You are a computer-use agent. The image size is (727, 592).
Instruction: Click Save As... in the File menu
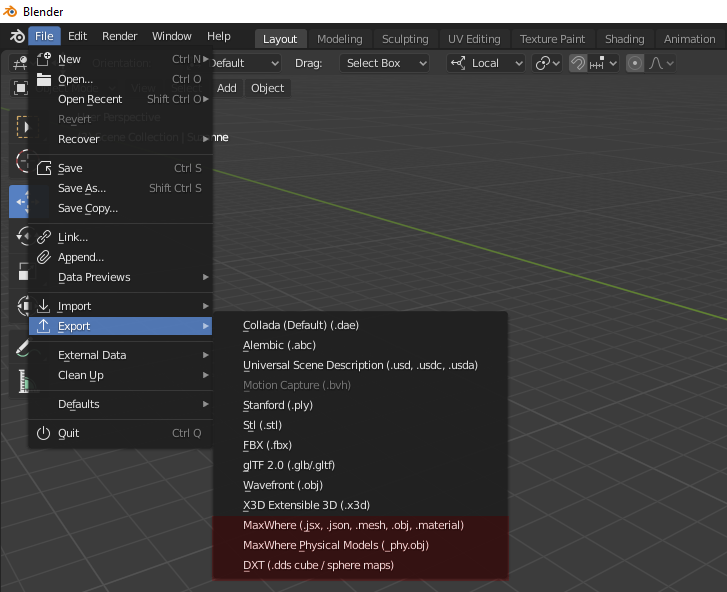tap(121, 188)
